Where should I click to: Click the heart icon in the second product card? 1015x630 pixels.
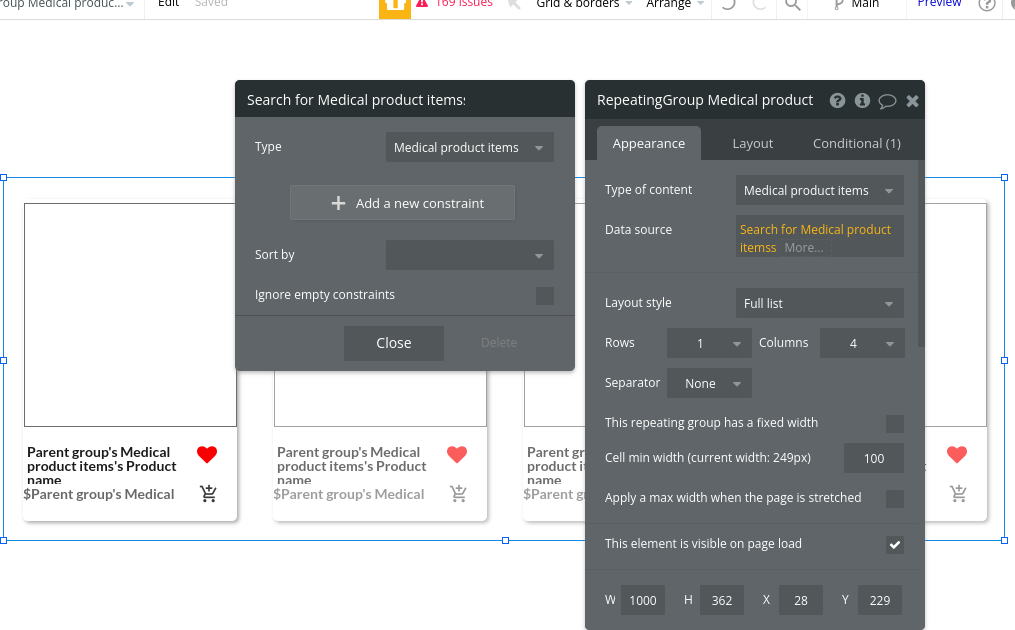click(457, 455)
